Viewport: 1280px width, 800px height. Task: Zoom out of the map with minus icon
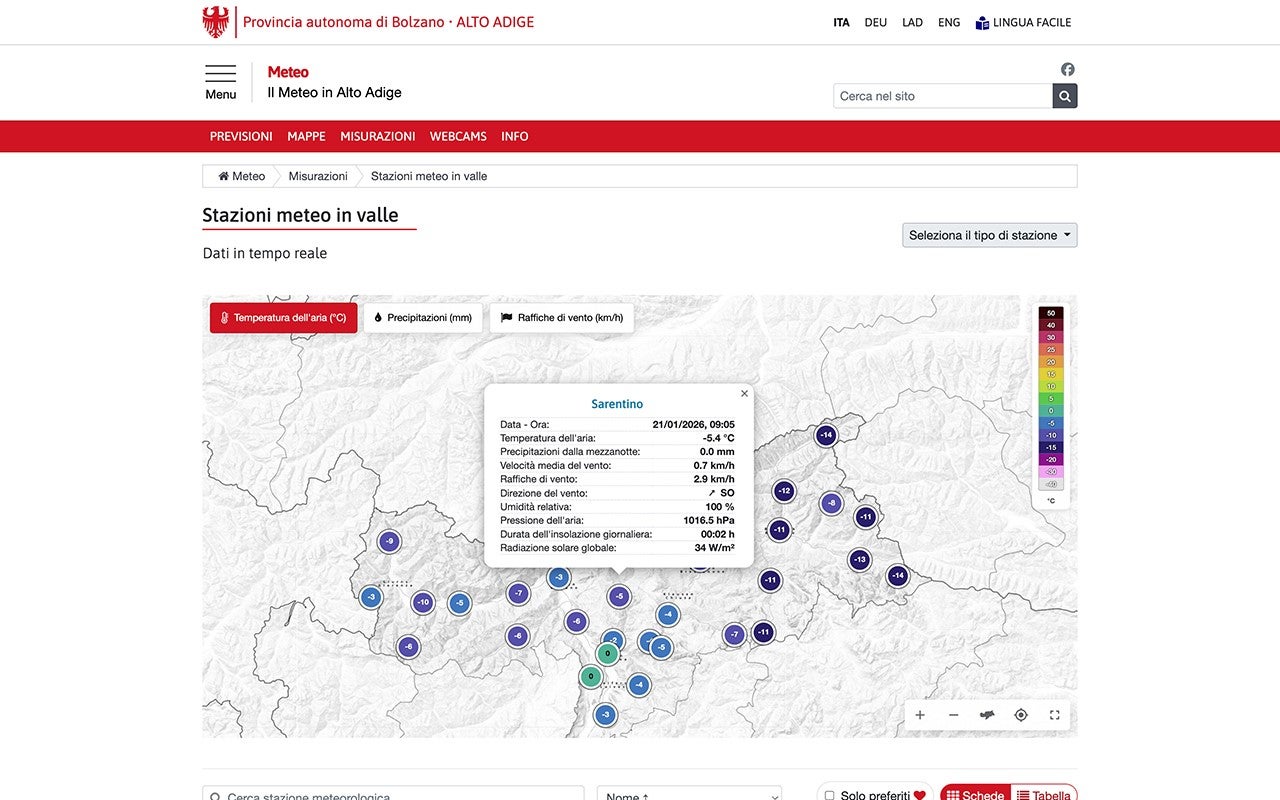point(954,715)
